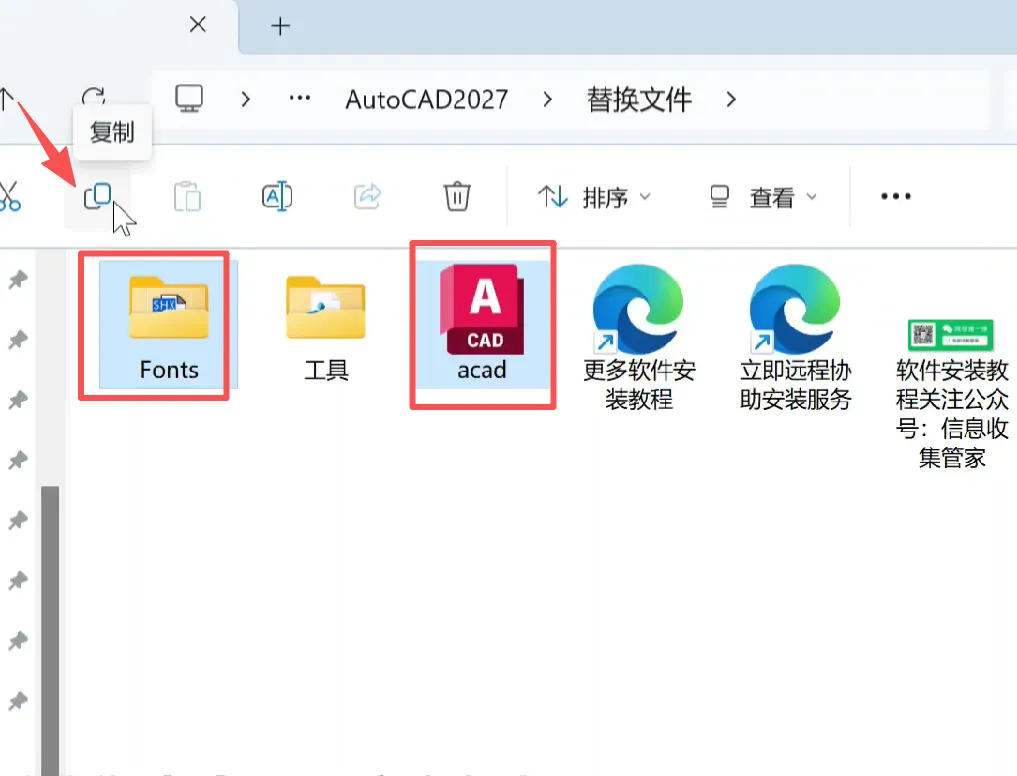The width and height of the screenshot is (1017, 776).
Task: Select the acad application file
Action: pos(483,324)
